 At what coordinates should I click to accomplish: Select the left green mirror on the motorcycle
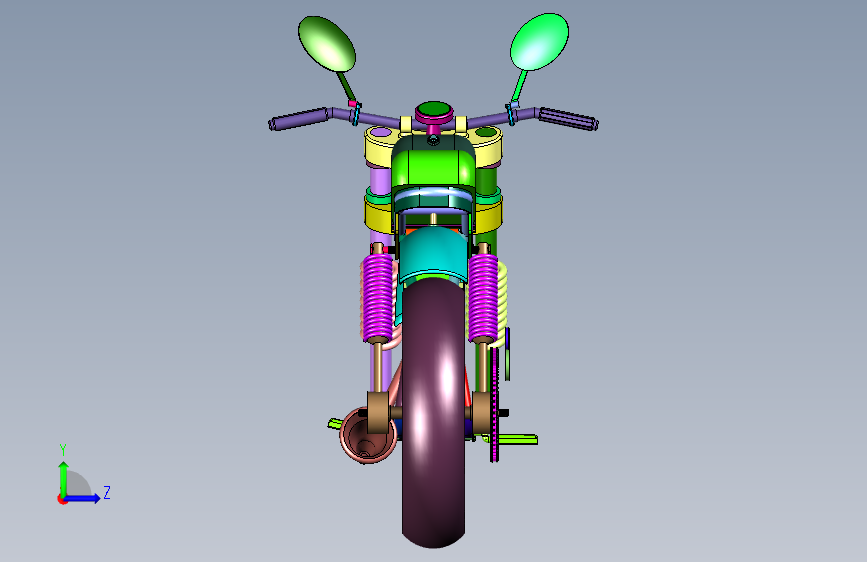click(x=326, y=44)
